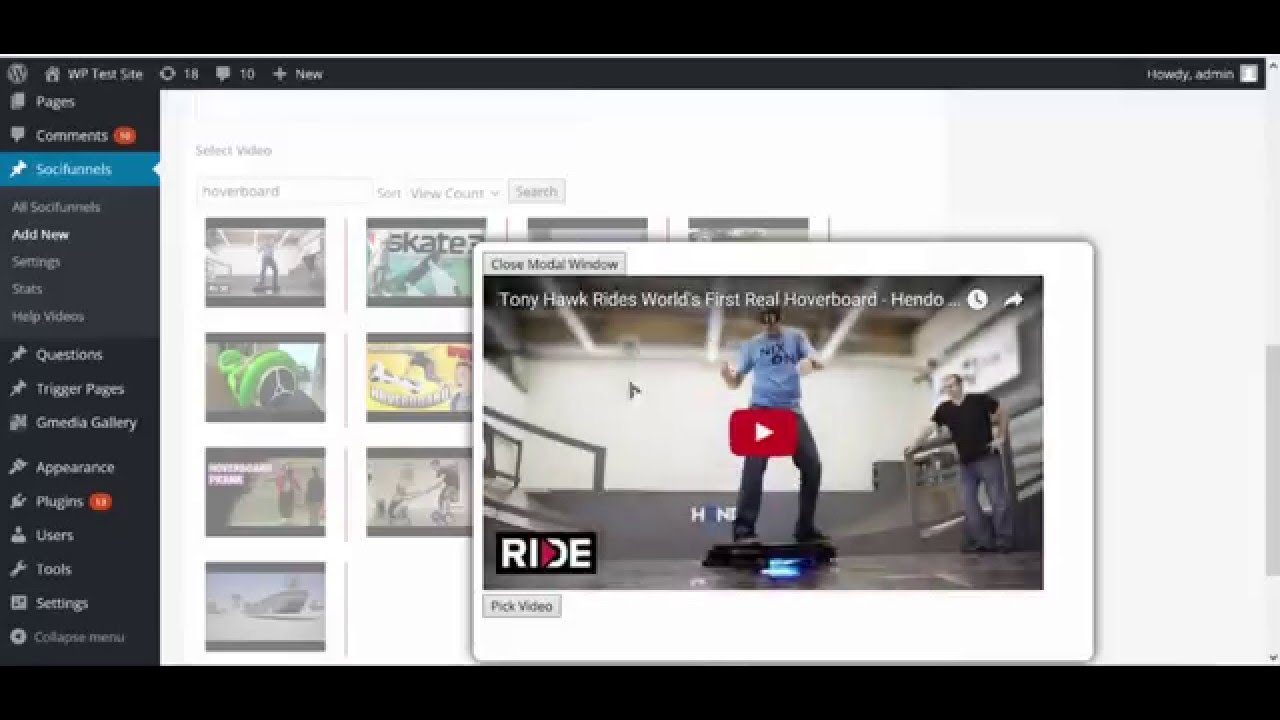
Task: Open Stats submenu link
Action: click(x=27, y=288)
